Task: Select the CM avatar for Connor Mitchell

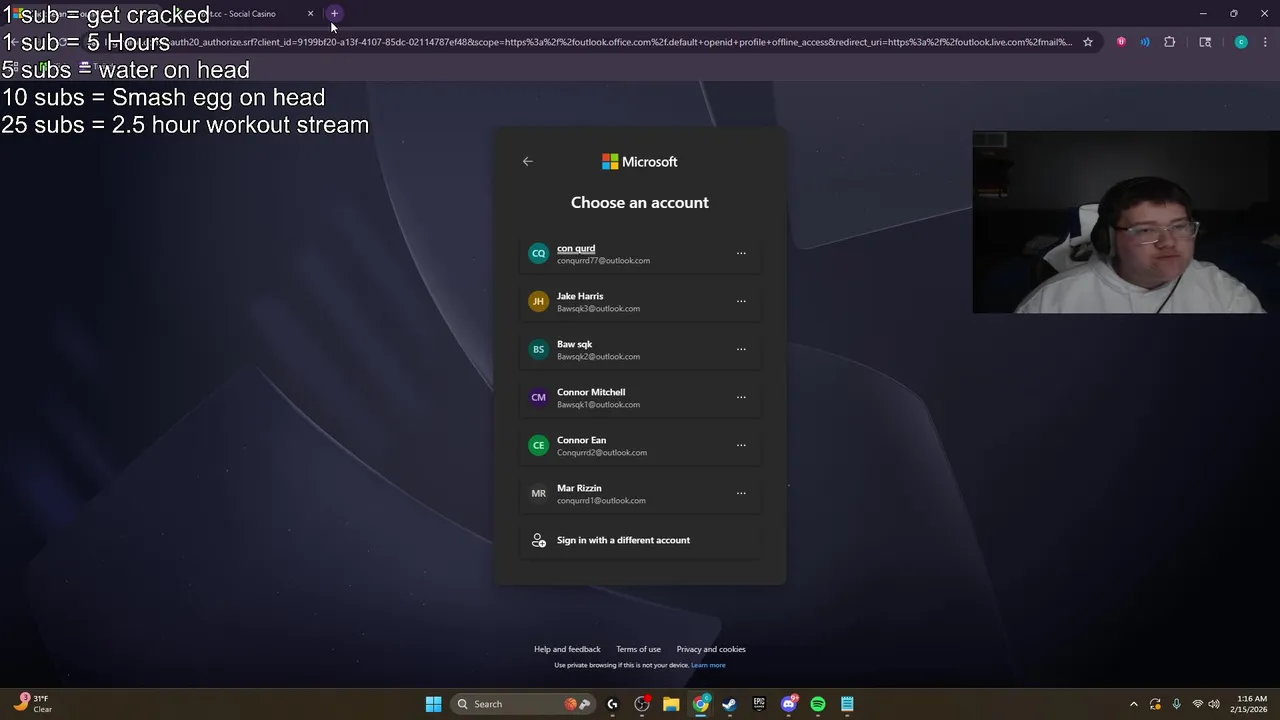Action: pyautogui.click(x=538, y=397)
